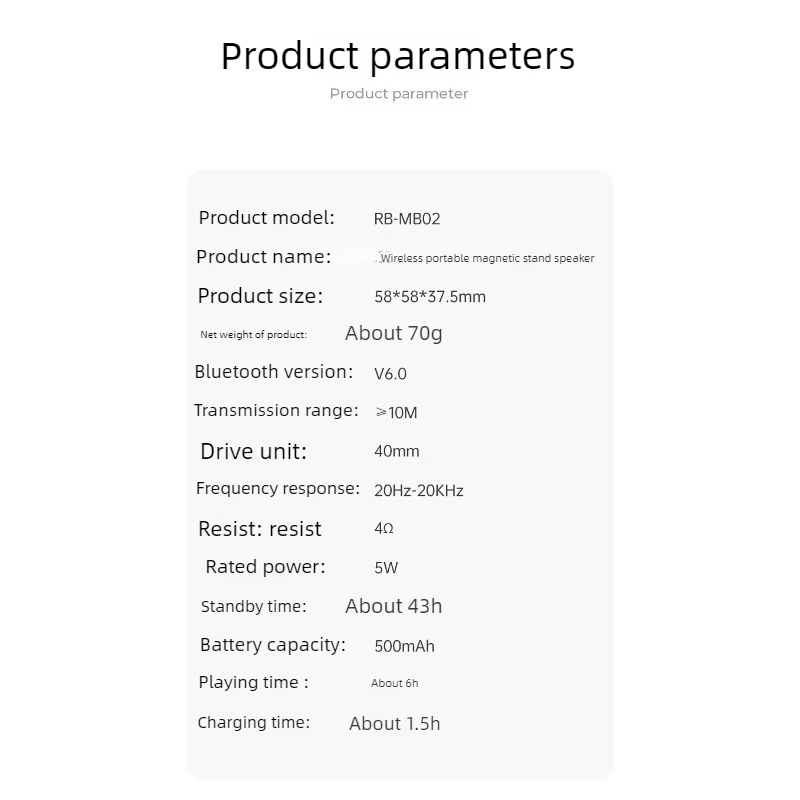Click the "Product parameters" main heading
The height and width of the screenshot is (800, 800).
click(x=398, y=57)
